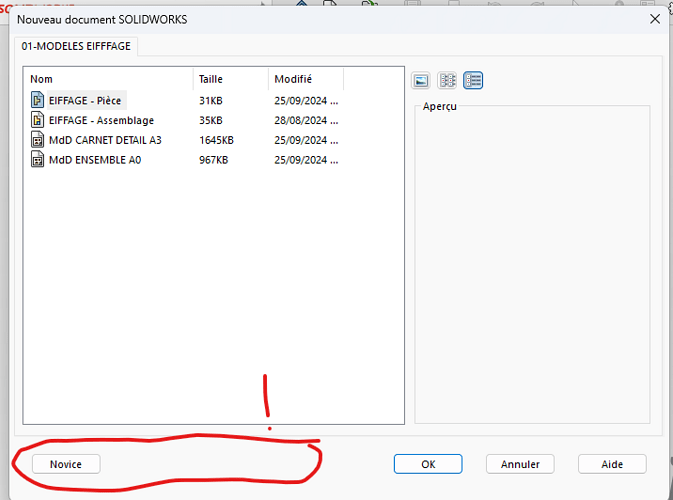
Task: Close the Nouveau document SOLIDWORKS dialog
Action: click(655, 19)
